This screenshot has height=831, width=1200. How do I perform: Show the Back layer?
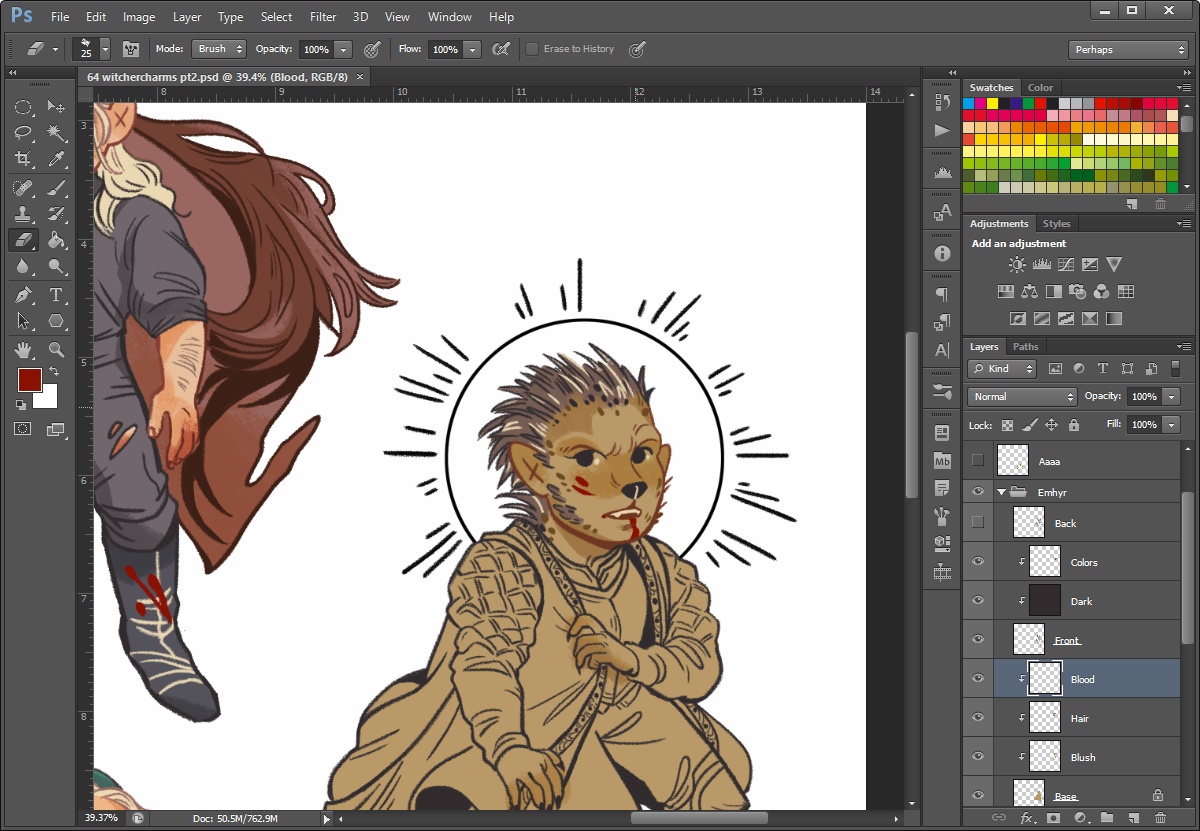[978, 523]
